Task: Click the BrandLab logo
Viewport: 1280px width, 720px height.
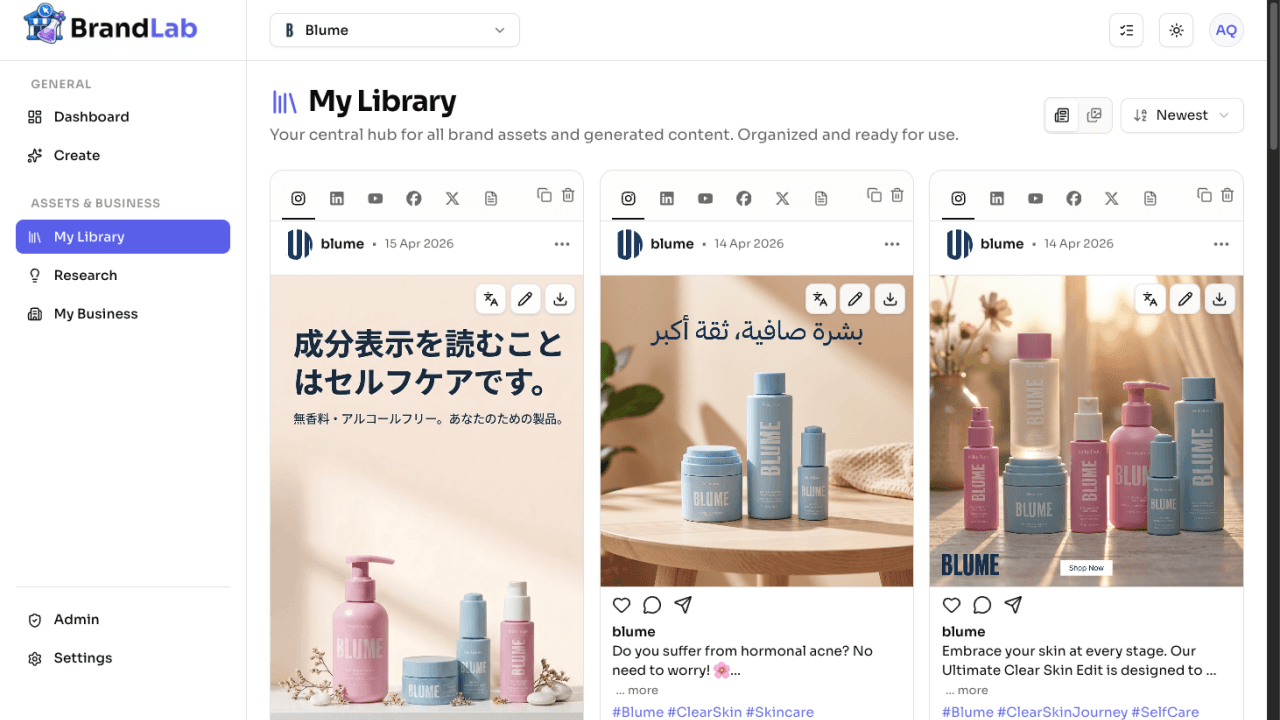Action: [x=110, y=25]
